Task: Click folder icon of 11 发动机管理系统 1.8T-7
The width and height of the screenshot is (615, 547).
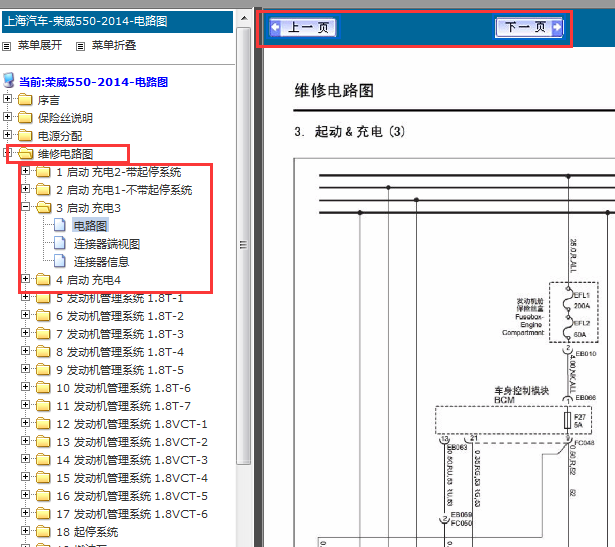Action: click(43, 406)
